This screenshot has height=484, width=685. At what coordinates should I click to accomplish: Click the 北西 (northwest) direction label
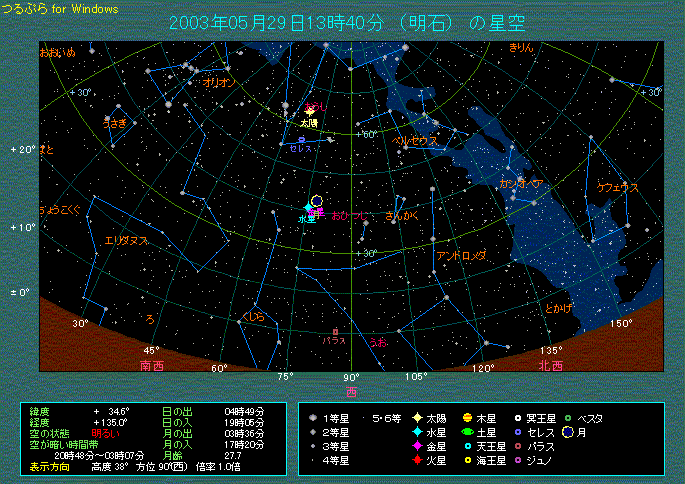pos(550,366)
